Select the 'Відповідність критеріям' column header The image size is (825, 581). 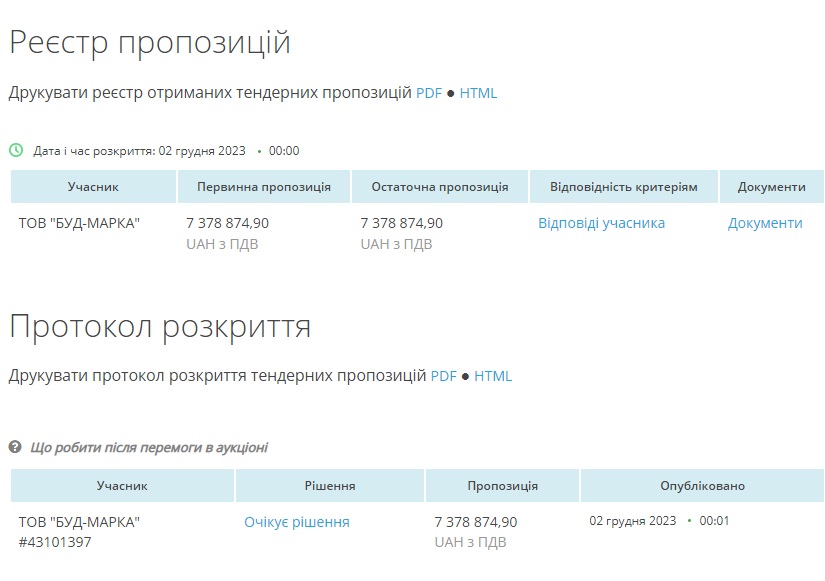click(623, 187)
